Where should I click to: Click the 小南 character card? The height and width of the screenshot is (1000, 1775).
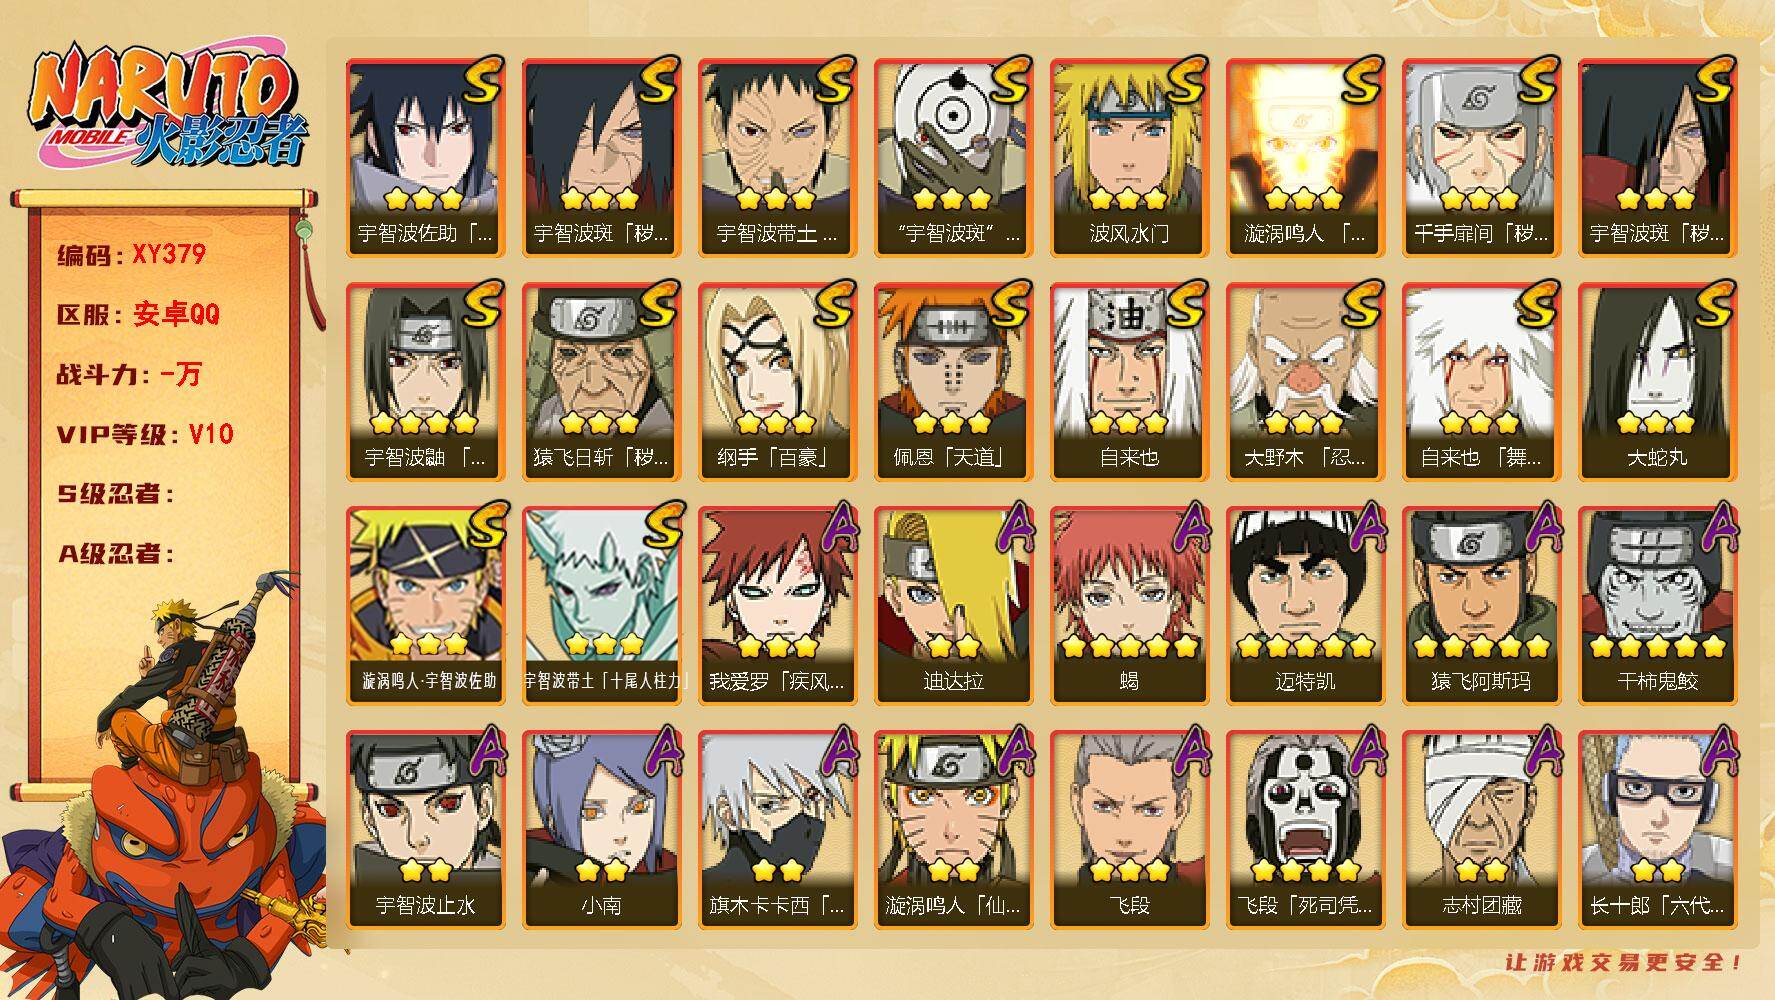pyautogui.click(x=601, y=830)
